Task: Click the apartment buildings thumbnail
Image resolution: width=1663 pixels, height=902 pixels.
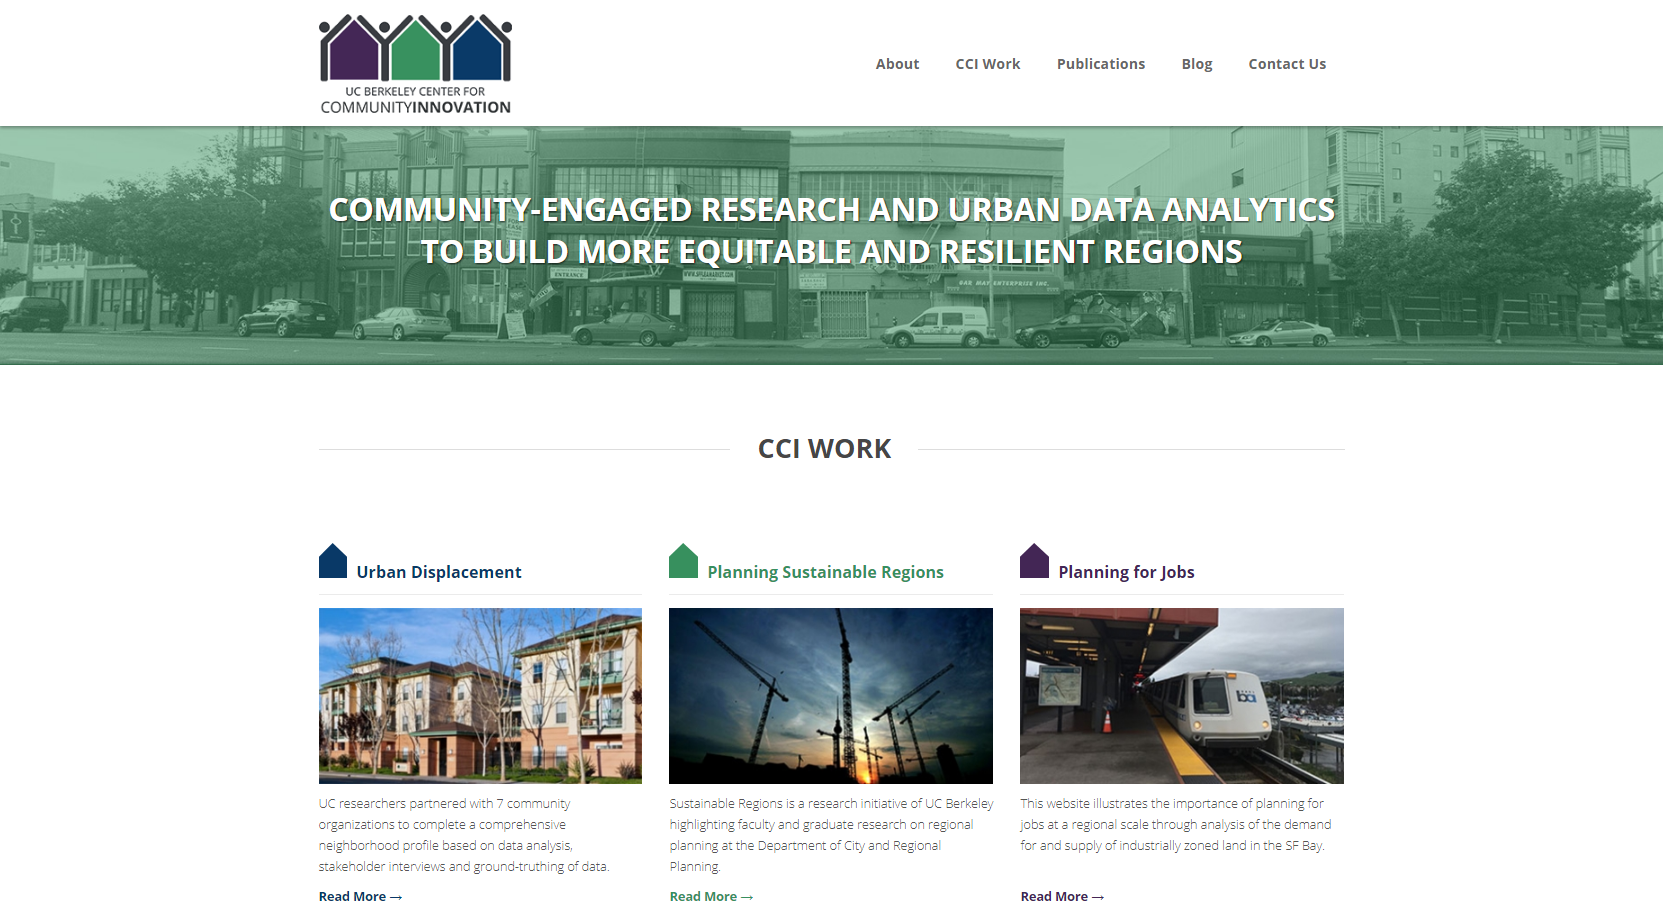Action: [x=480, y=696]
